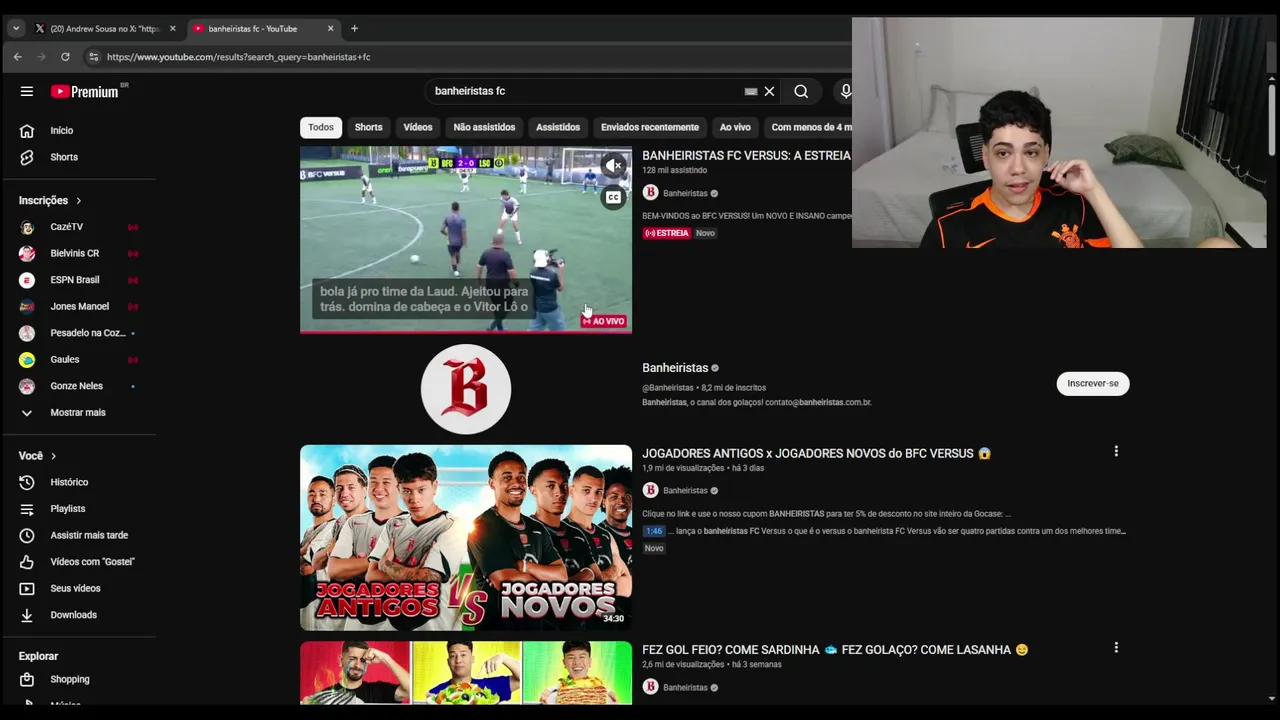The width and height of the screenshot is (1280, 720).
Task: Select the Não assistidos filter chip
Action: tap(484, 127)
